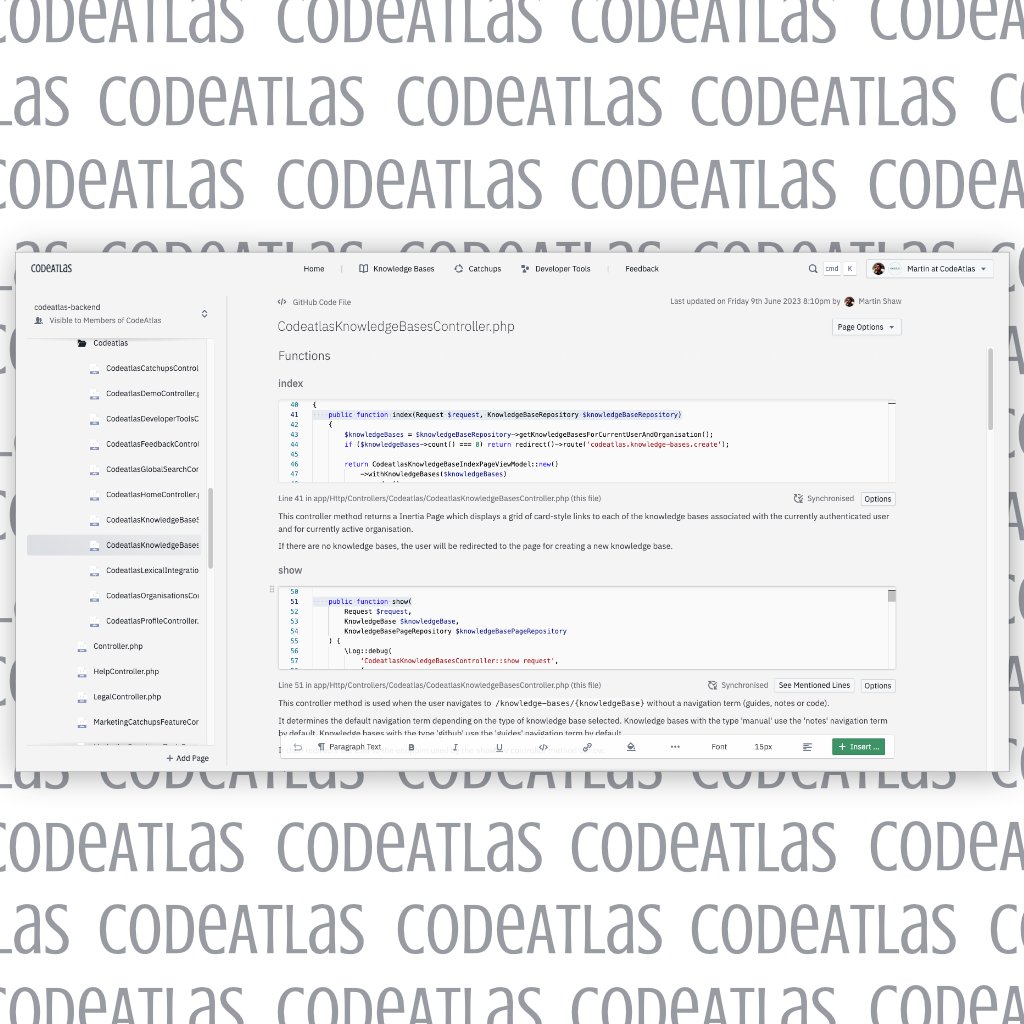Viewport: 1024px width, 1024px height.
Task: Click the show code block scrollbar thumb
Action: pyautogui.click(x=891, y=596)
